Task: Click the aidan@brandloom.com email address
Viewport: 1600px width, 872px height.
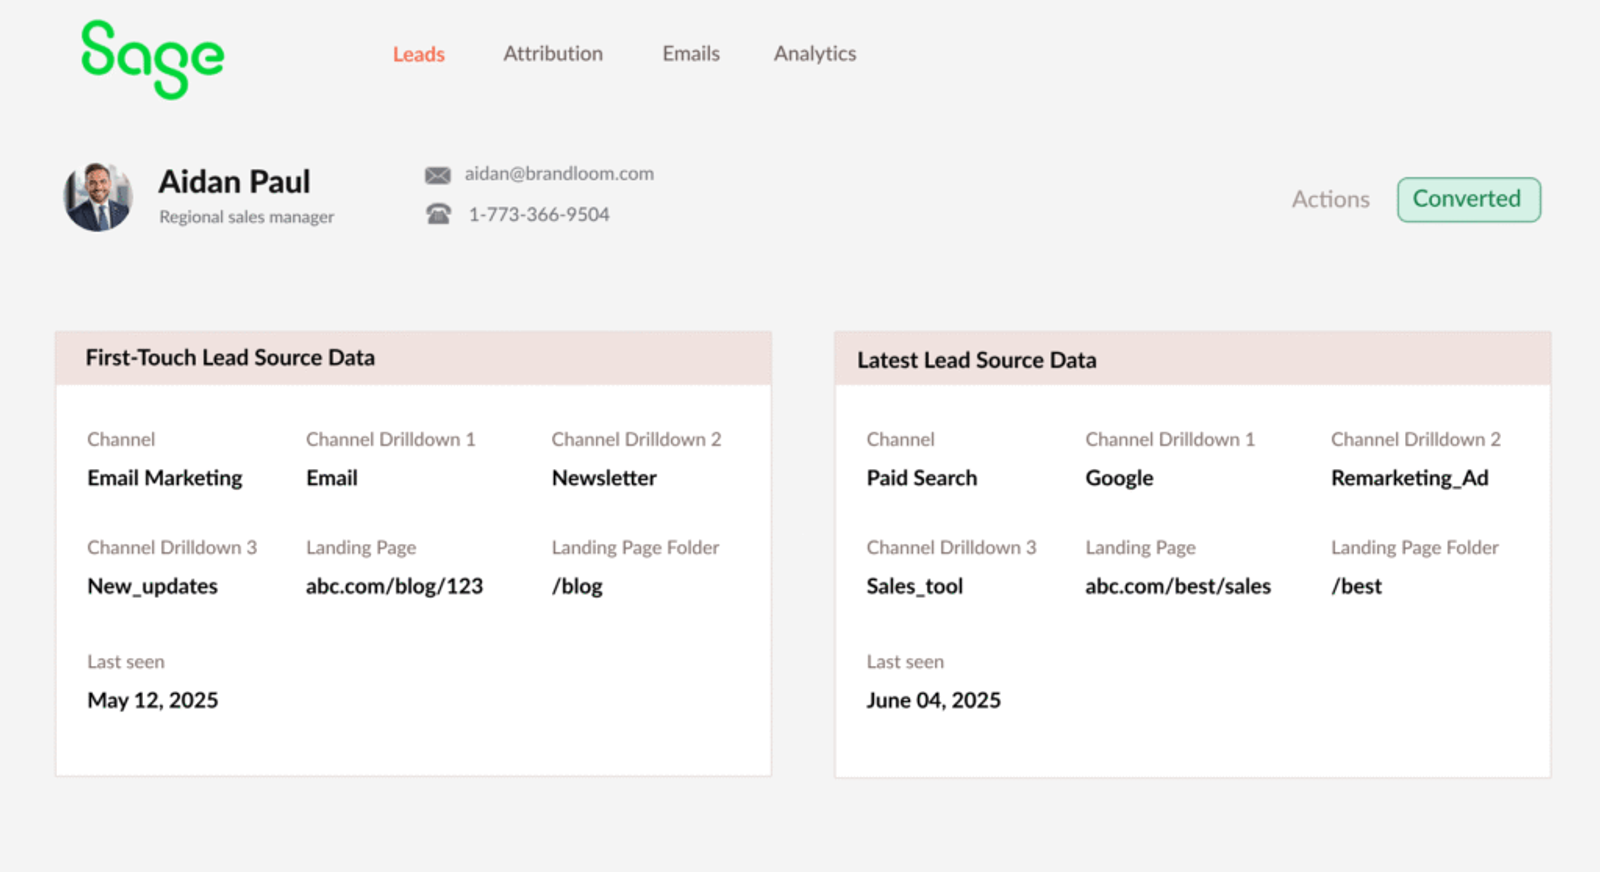Action: point(559,174)
